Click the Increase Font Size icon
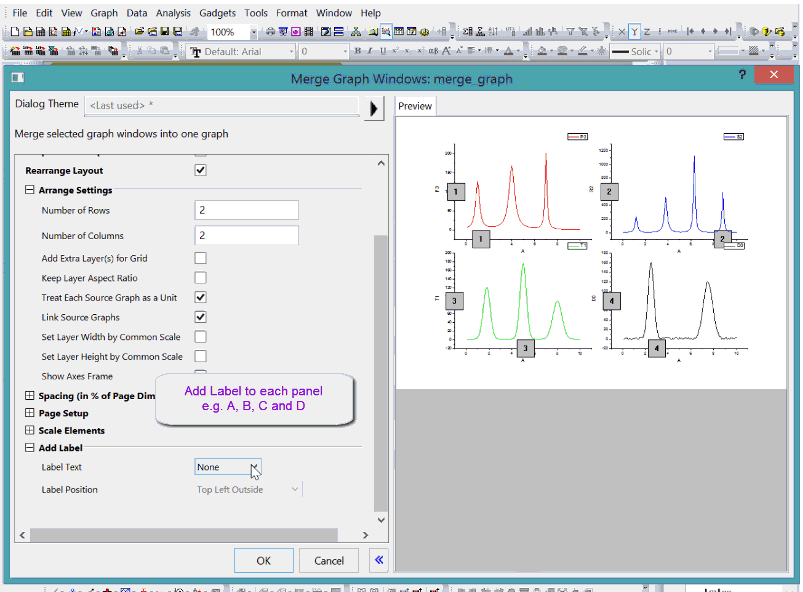The height and width of the screenshot is (592, 803). (x=446, y=51)
